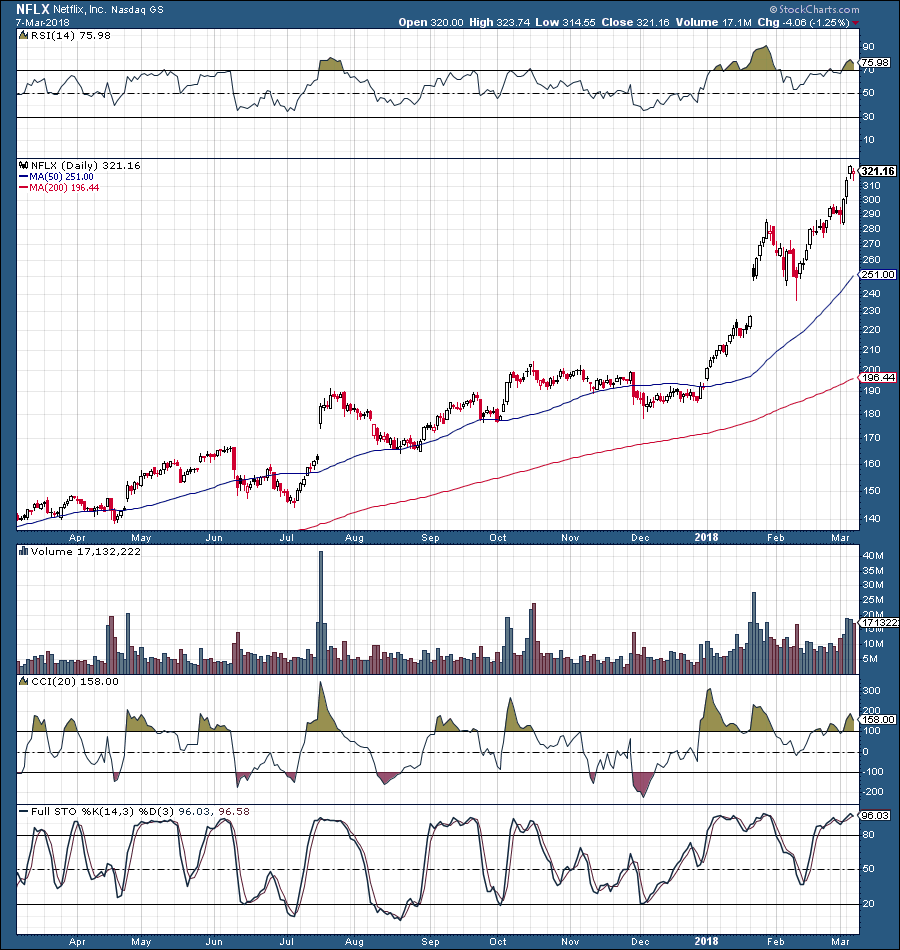The height and width of the screenshot is (950, 900).
Task: Select the Volume 17.1M value in header
Action: coord(713,22)
